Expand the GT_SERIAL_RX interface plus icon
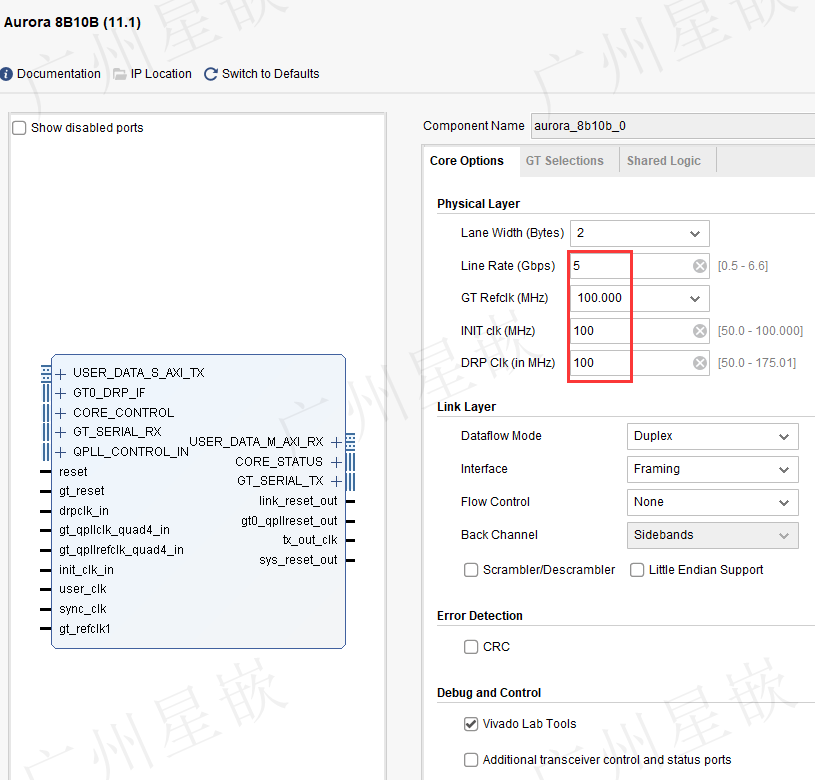Image resolution: width=815 pixels, height=780 pixels. (61, 432)
